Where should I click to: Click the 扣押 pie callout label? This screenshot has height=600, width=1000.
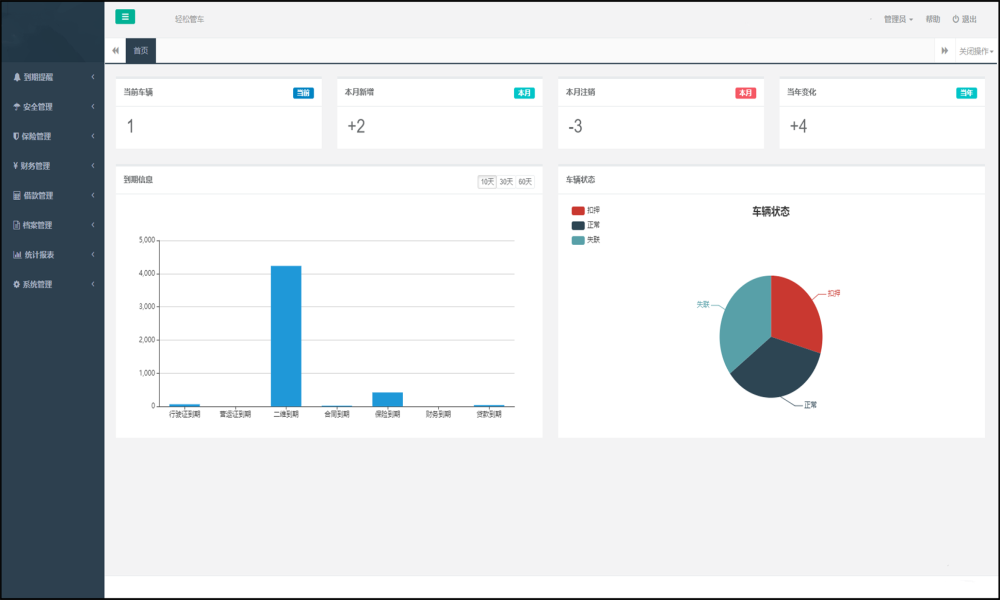click(834, 293)
